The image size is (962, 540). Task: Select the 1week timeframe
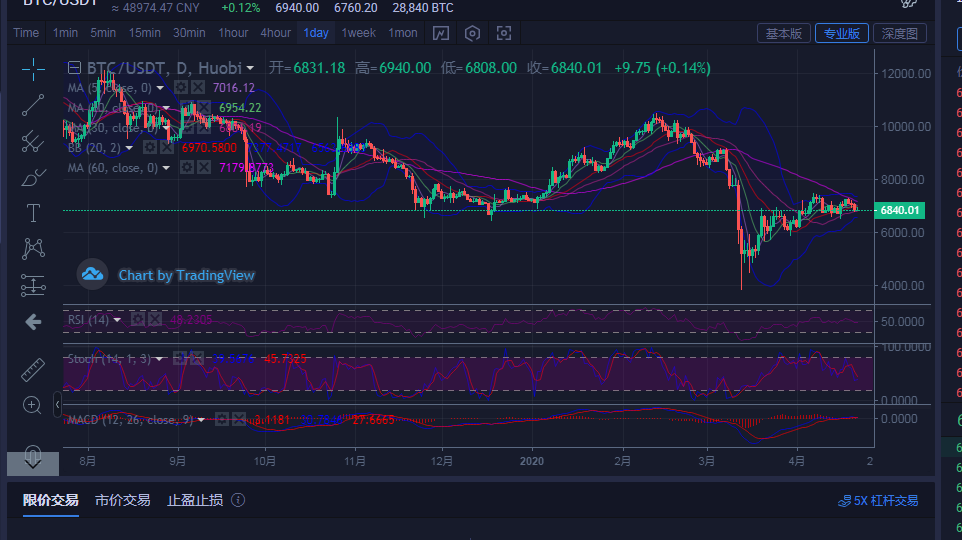(358, 33)
